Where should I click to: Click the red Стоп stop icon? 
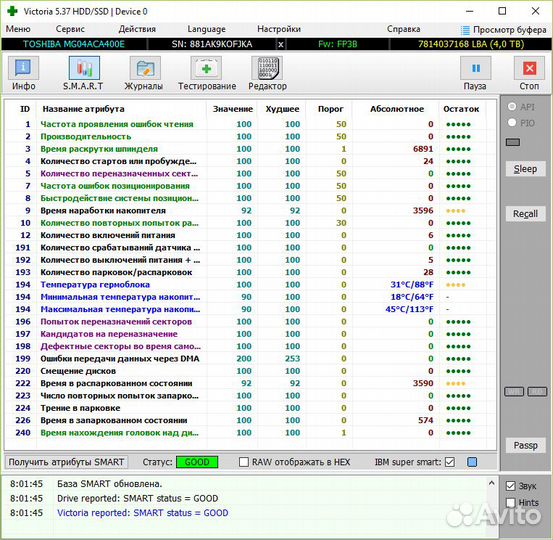coord(529,68)
